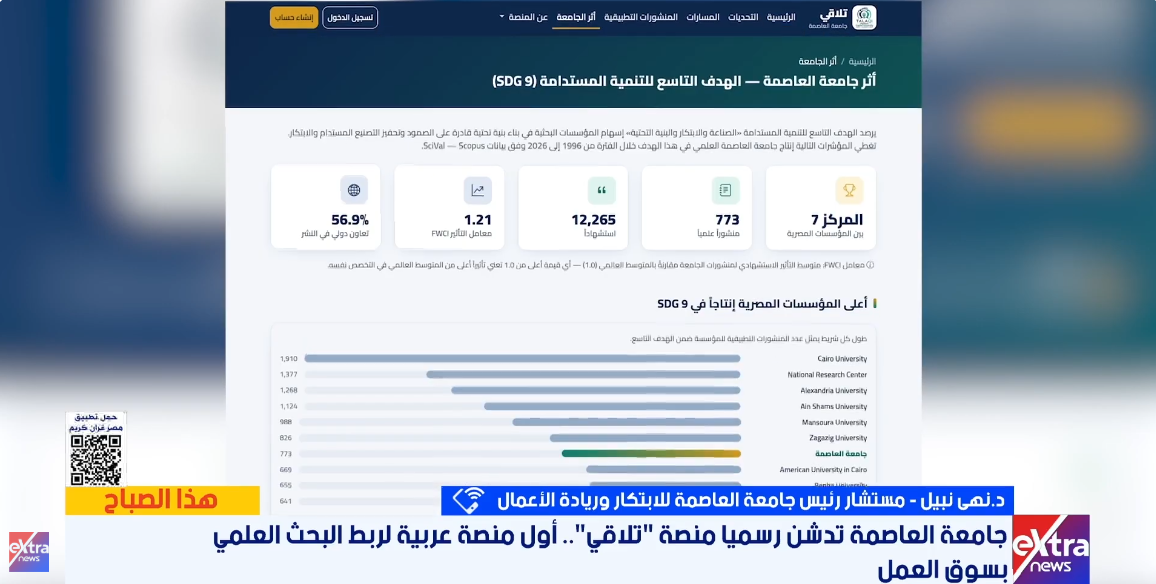Click the 'المركز 7' ranking figure

837,220
